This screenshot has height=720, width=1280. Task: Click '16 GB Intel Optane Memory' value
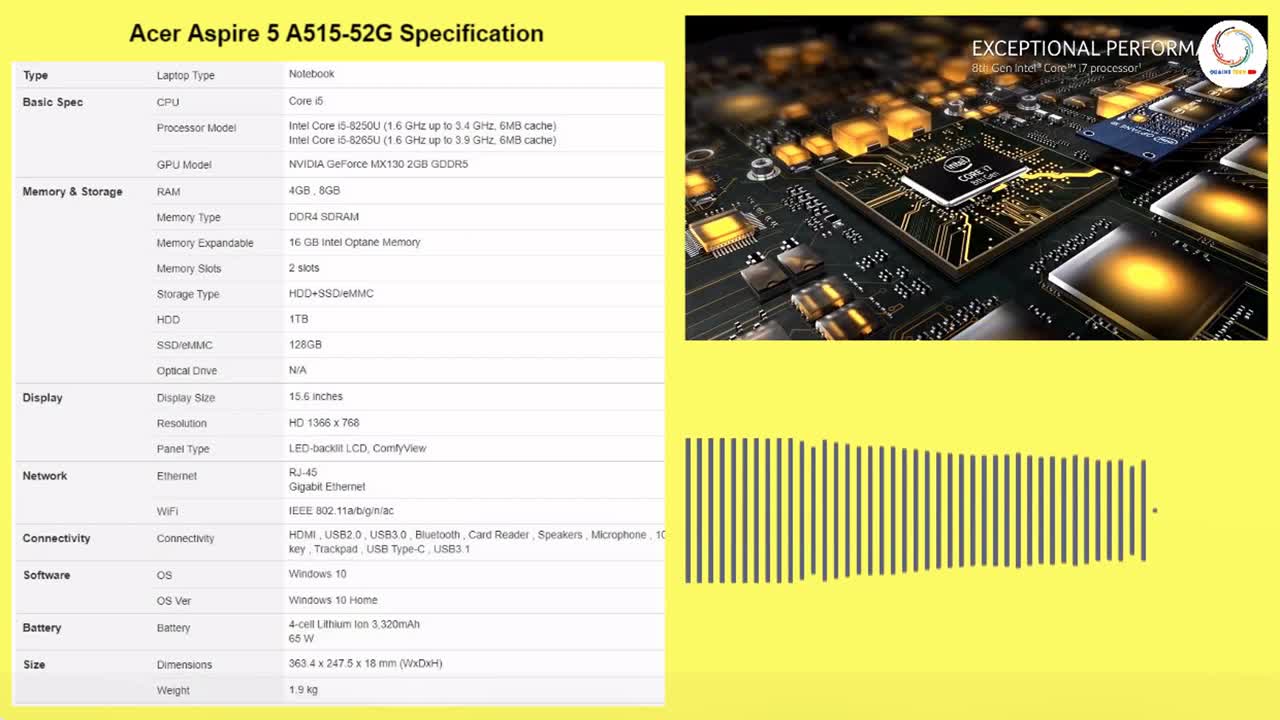coord(354,242)
